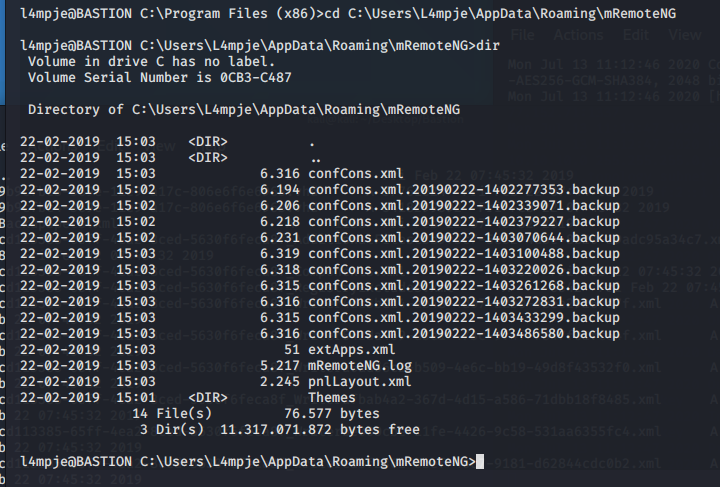Screen dimensions: 720x487
Task: Click the Themes directory name
Action: [x=332, y=397]
